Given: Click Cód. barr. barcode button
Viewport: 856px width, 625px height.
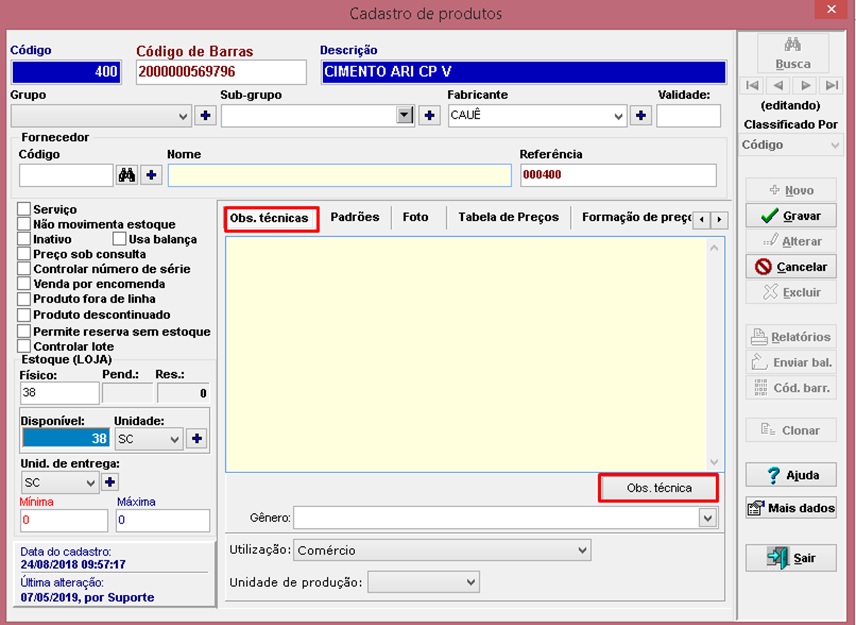Looking at the screenshot, I should [x=791, y=388].
